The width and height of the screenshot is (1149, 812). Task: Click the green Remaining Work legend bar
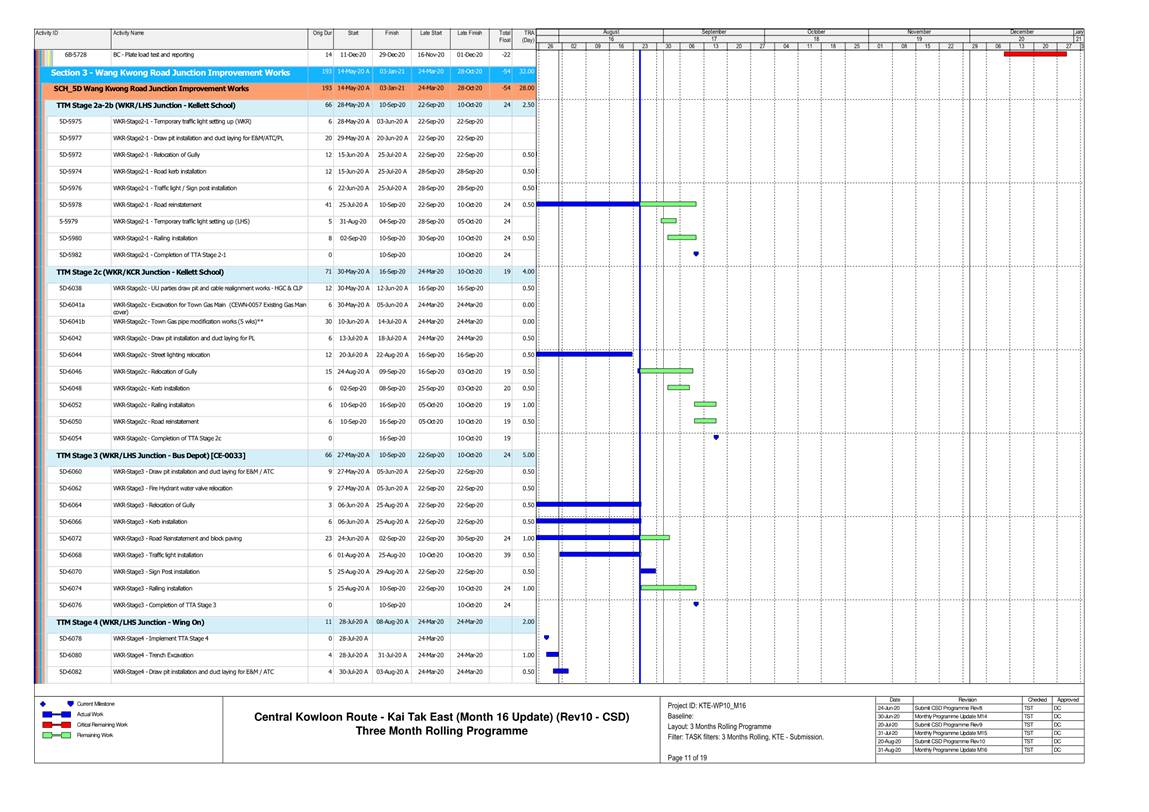click(55, 734)
